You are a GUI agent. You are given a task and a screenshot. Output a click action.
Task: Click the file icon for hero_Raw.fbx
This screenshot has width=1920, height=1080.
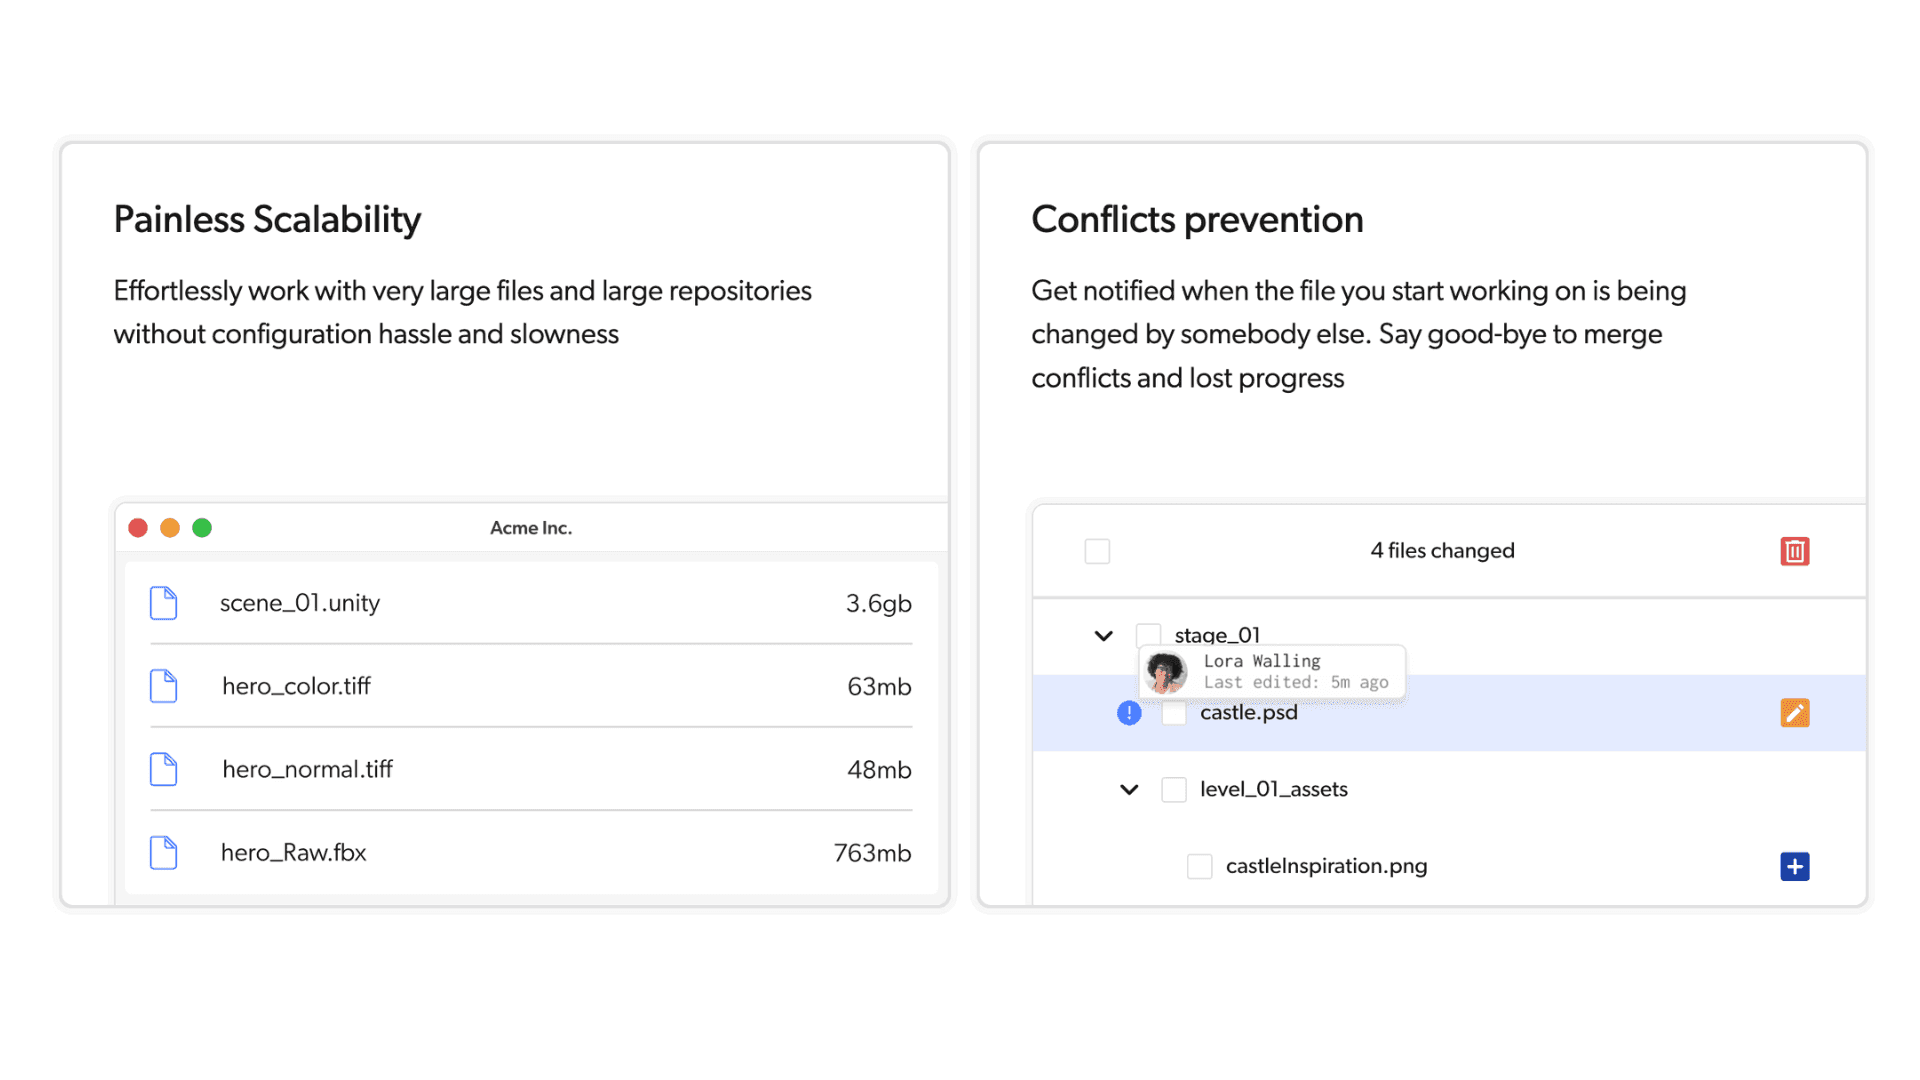point(163,852)
